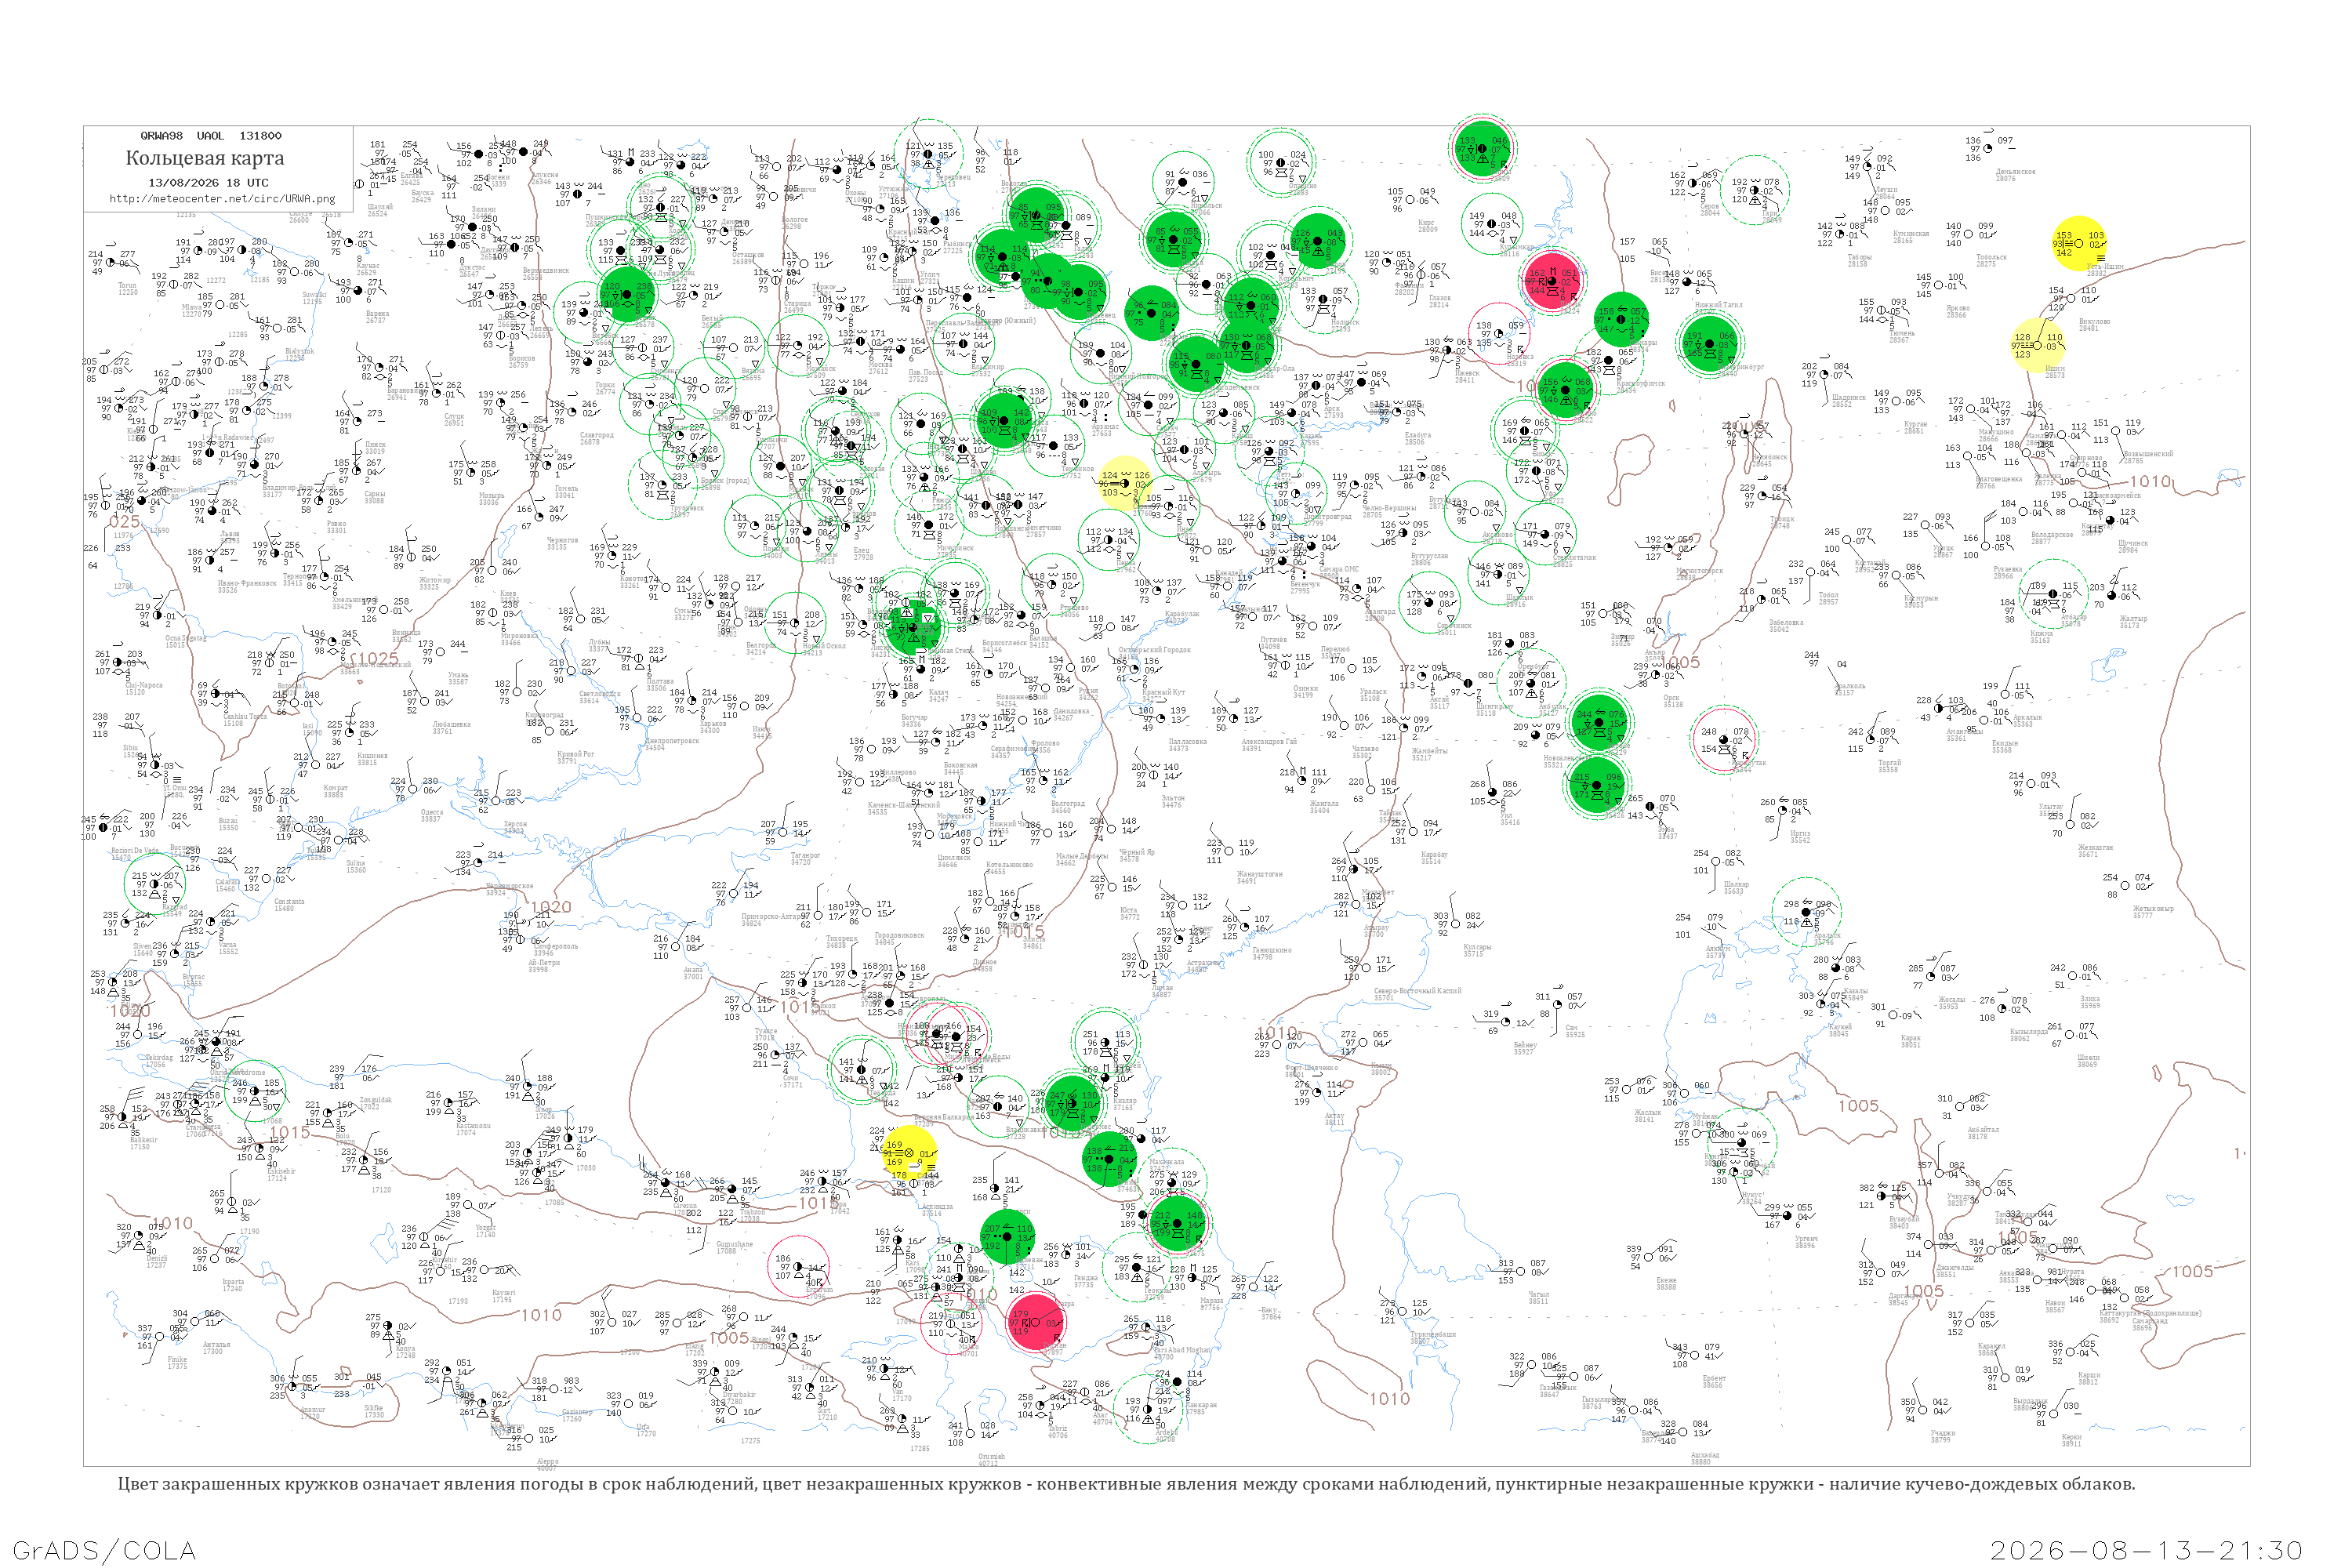Click the meteocenter.net URWA.png URL text
Screen dimensions: 2352x1568
222,198
